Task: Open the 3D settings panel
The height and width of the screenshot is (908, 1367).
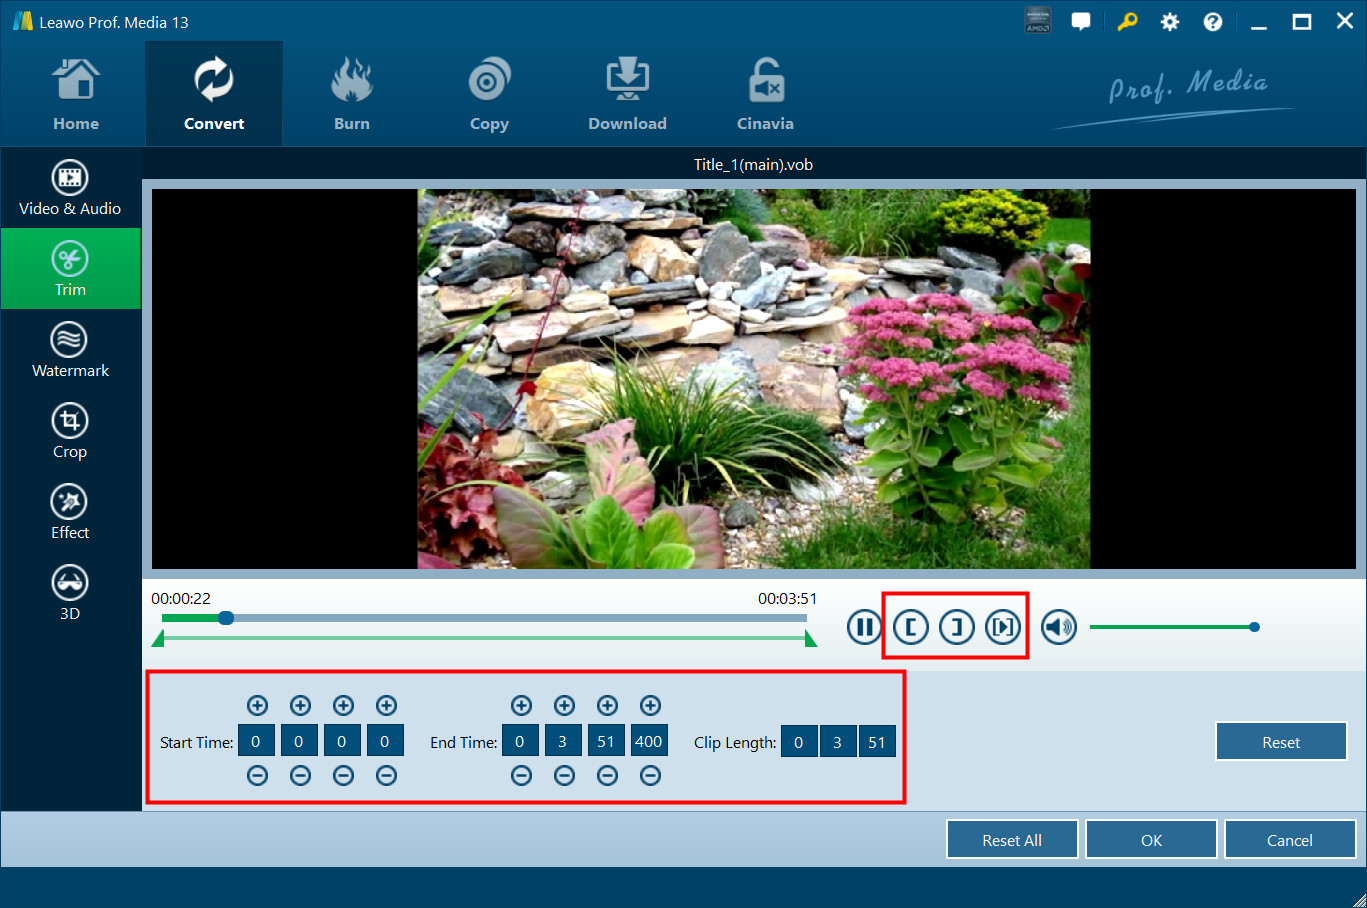Action: (70, 593)
